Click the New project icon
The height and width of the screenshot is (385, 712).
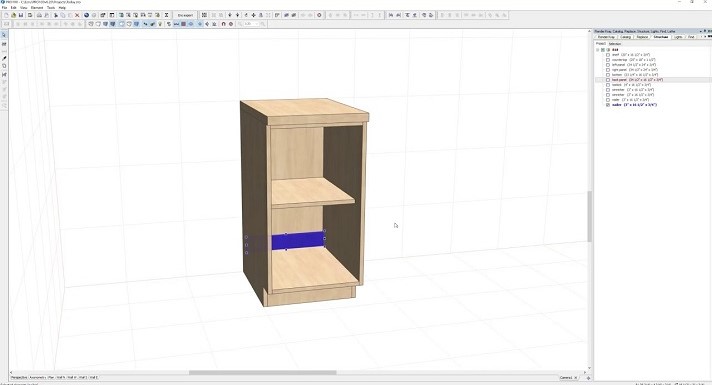pos(6,15)
